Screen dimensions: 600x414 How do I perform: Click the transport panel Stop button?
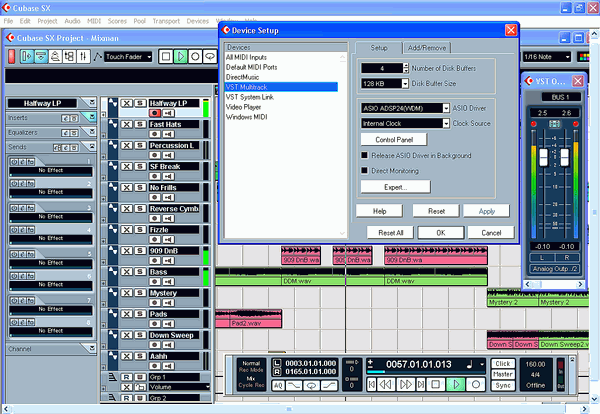point(435,384)
